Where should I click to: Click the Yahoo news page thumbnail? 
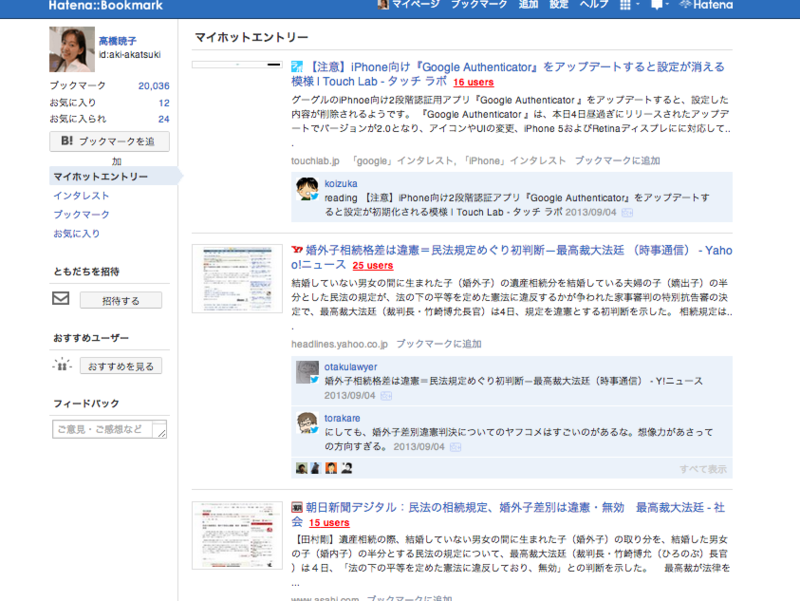tap(237, 279)
